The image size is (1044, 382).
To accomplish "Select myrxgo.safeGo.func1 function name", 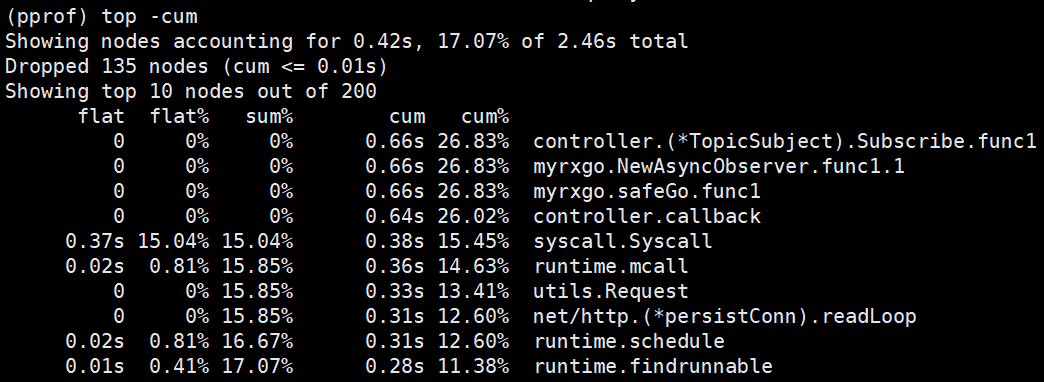I will (x=647, y=192).
